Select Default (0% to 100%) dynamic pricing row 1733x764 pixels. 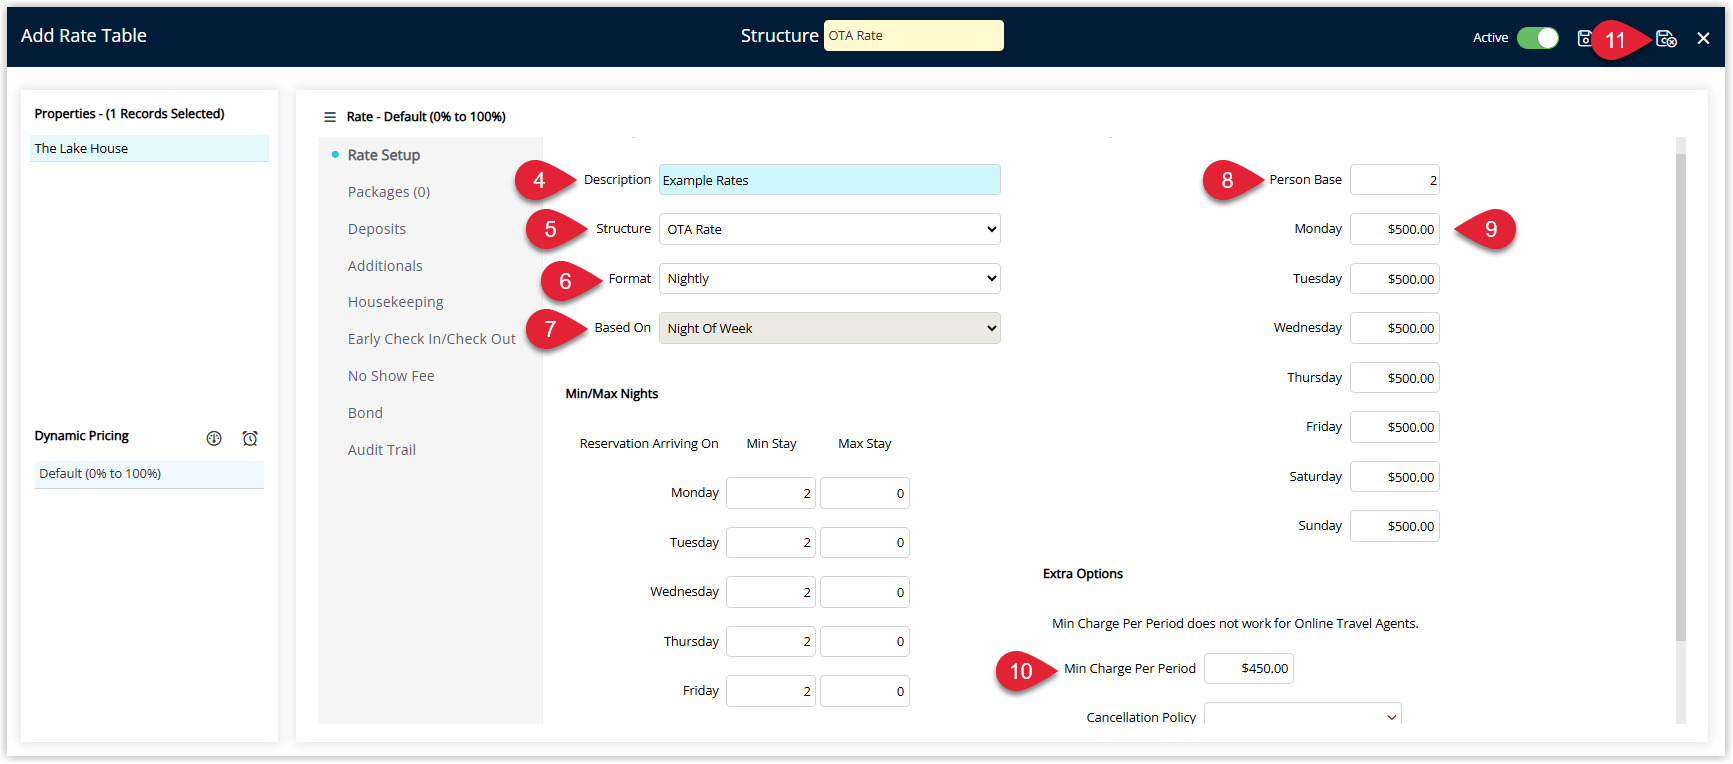click(x=150, y=474)
